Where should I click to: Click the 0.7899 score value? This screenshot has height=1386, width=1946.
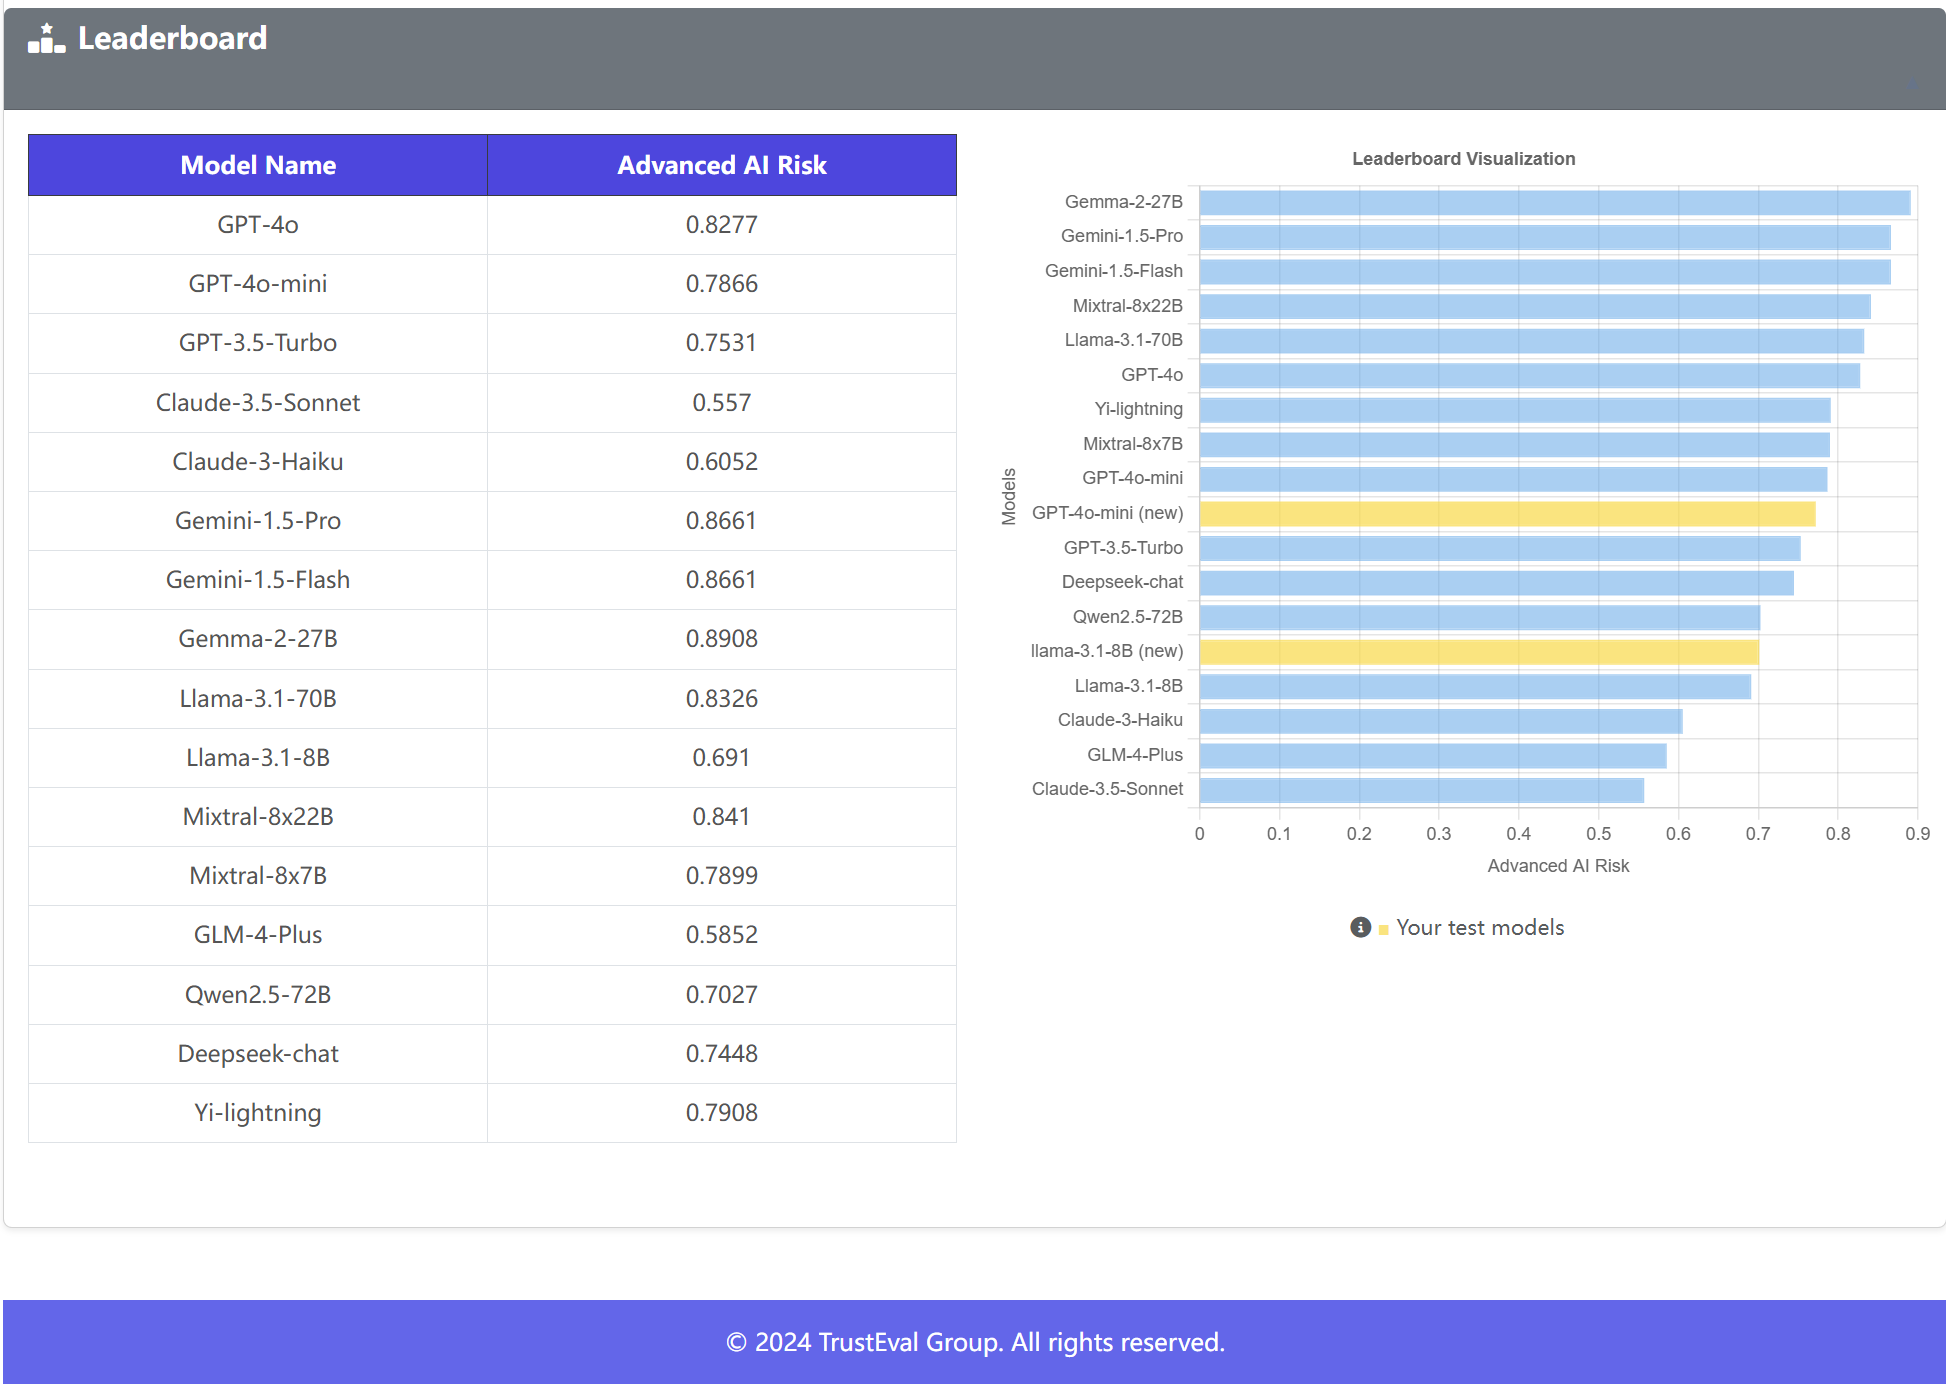tap(722, 875)
